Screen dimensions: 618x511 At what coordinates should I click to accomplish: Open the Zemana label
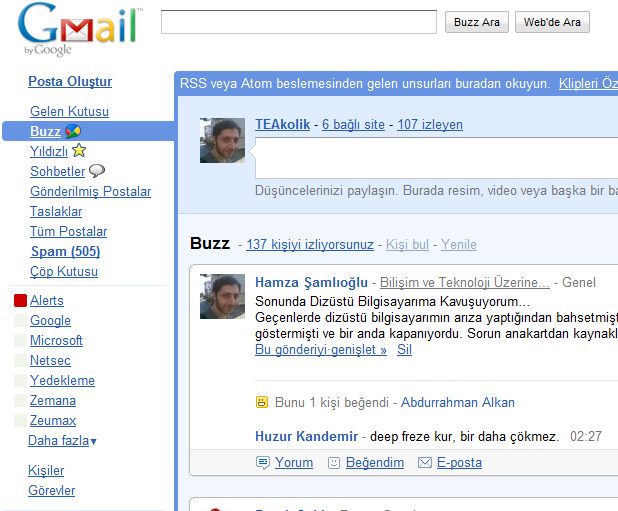(53, 400)
